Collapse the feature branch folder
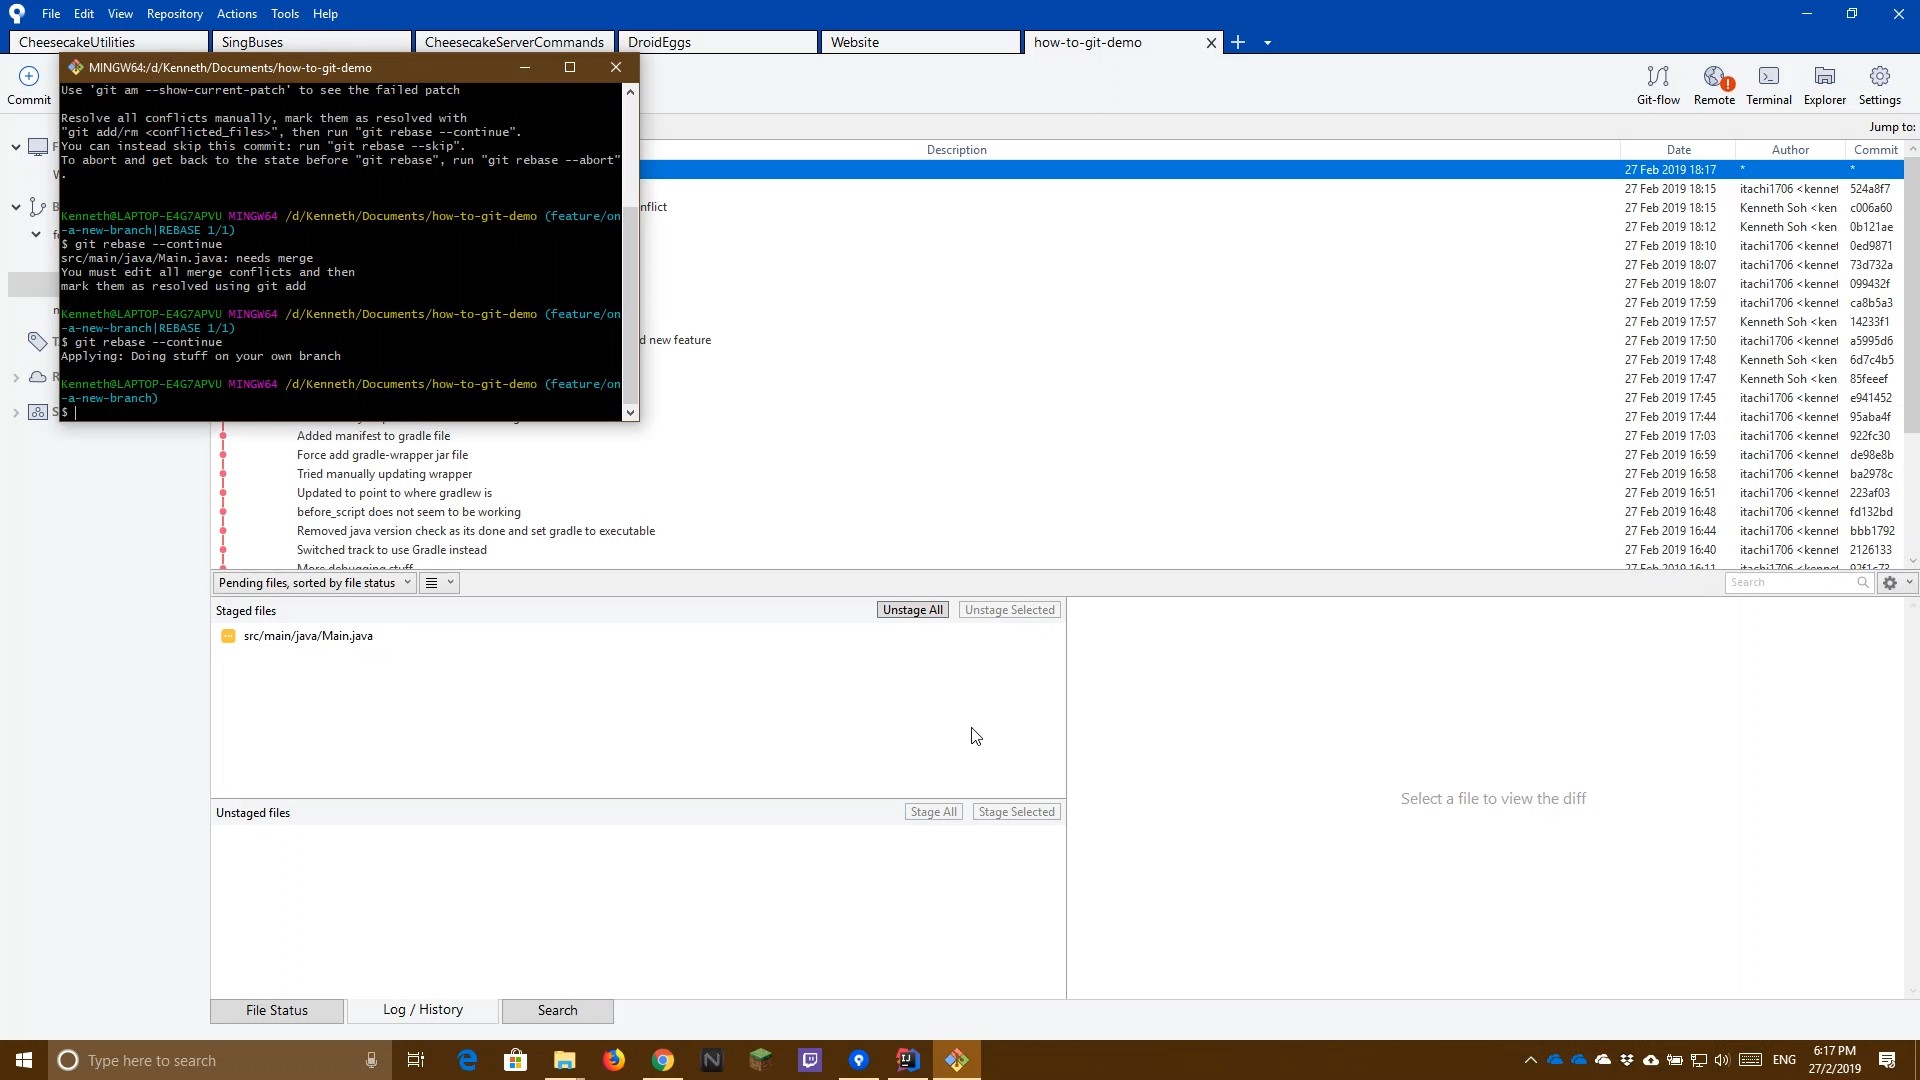This screenshot has width=1920, height=1080. click(36, 234)
